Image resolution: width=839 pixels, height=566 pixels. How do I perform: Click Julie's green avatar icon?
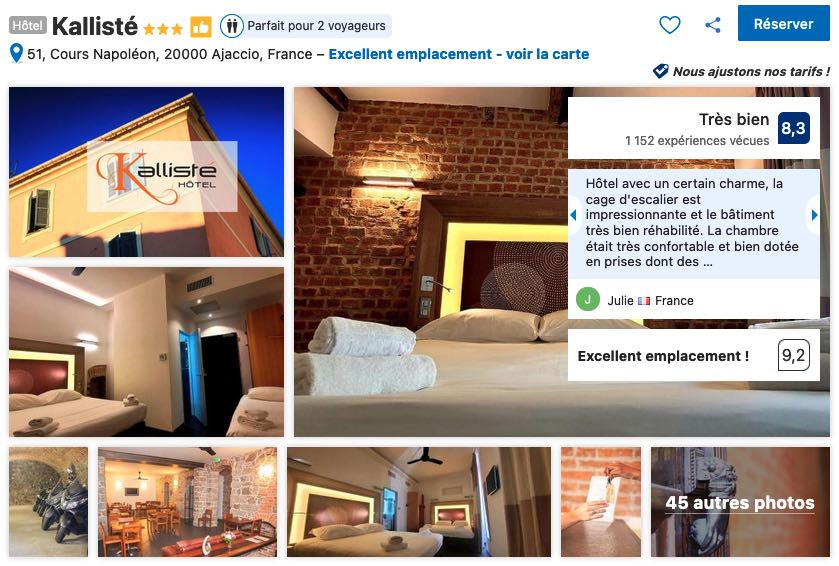[588, 300]
